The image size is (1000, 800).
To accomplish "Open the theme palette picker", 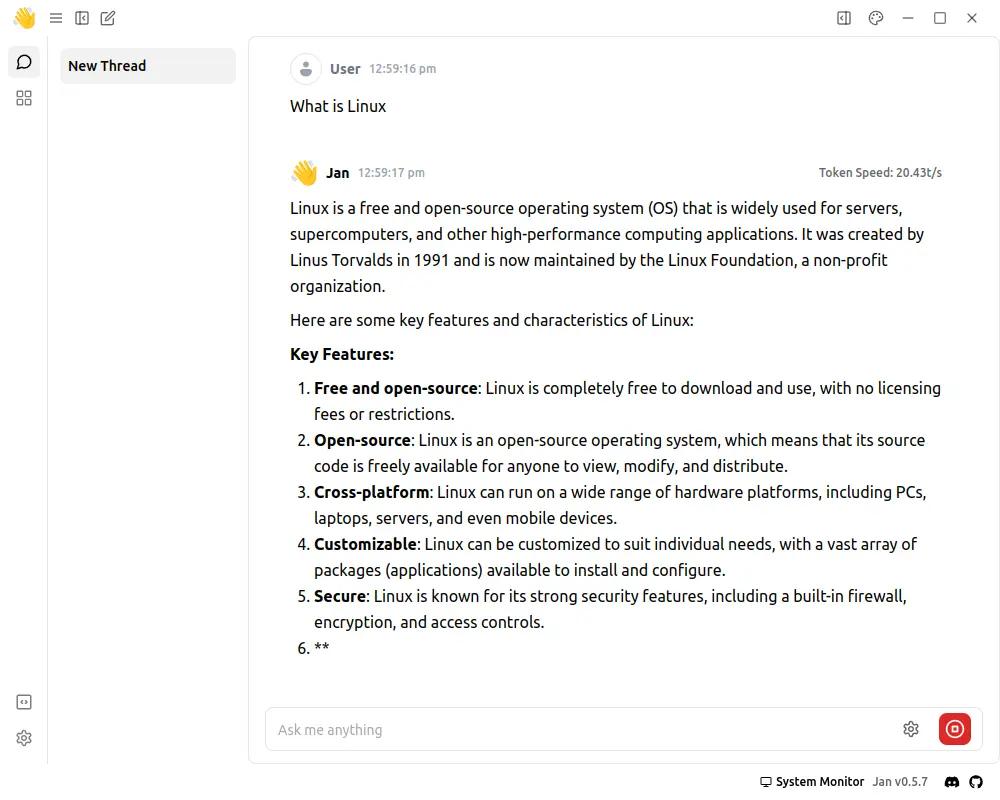I will pos(876,18).
